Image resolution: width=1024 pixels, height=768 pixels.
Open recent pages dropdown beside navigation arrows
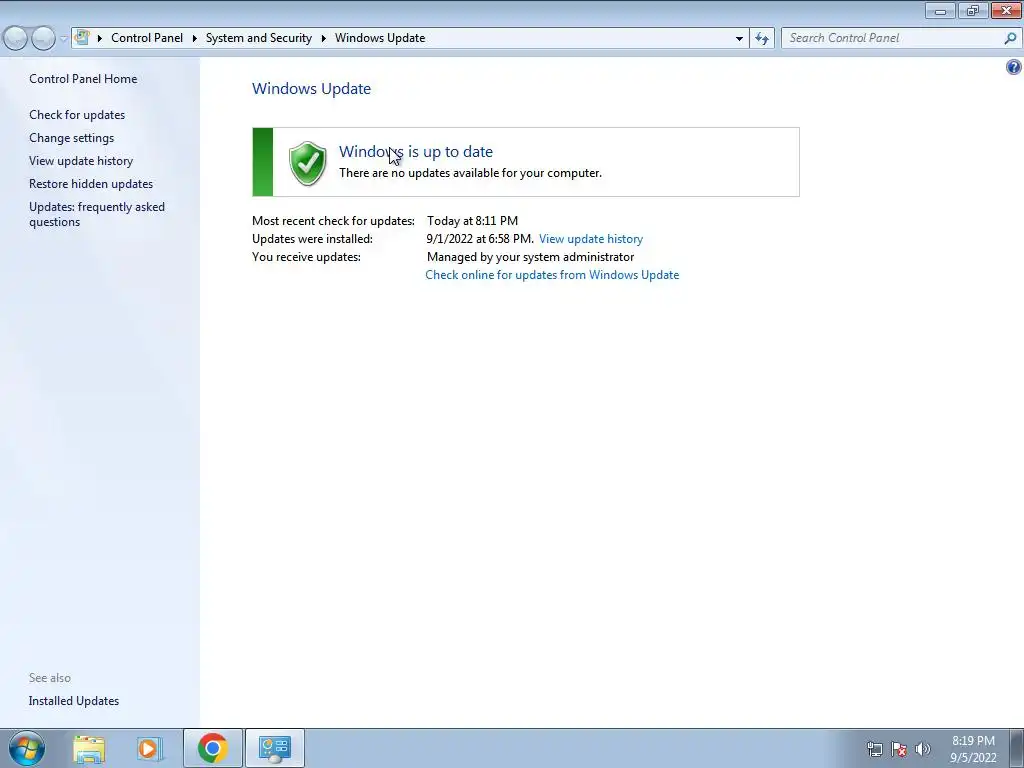[63, 39]
